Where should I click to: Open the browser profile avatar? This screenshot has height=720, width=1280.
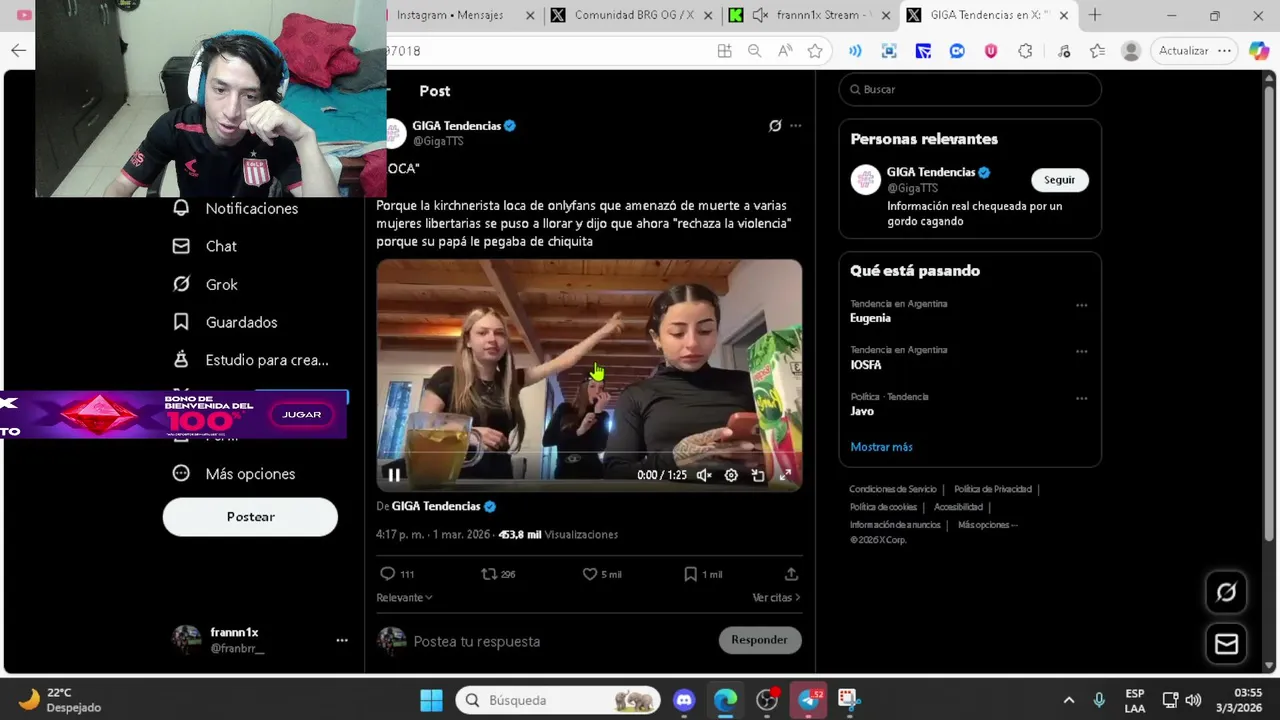pos(1131,51)
